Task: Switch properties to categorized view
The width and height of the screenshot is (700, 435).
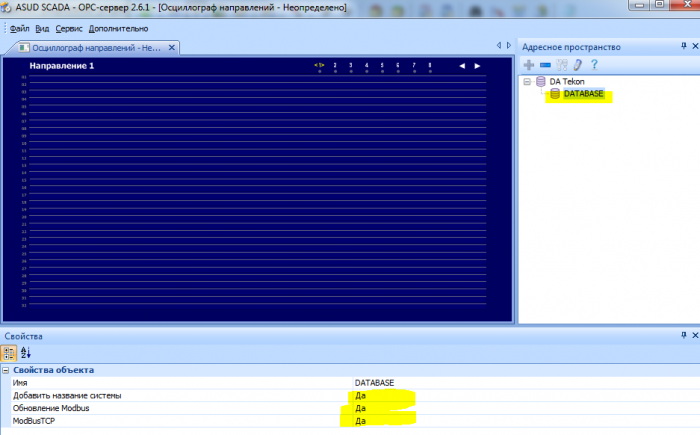Action: [8, 353]
